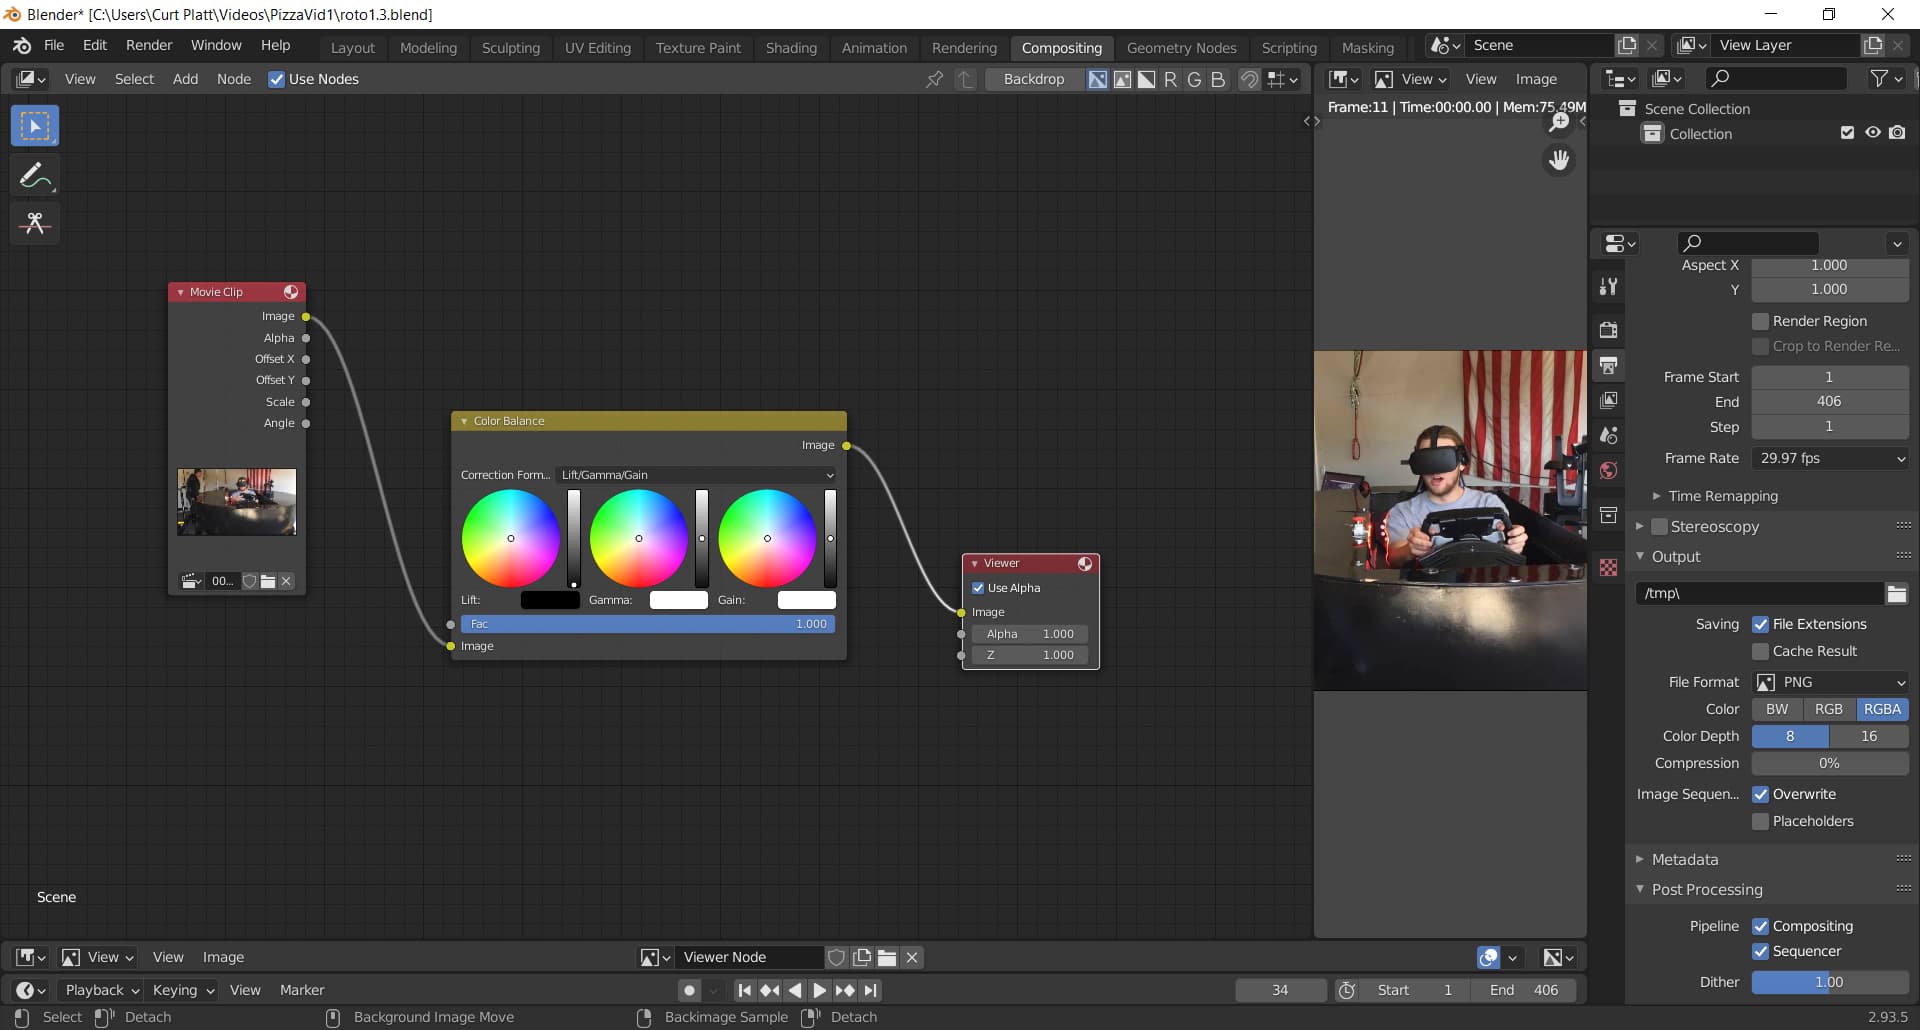This screenshot has width=1920, height=1030.
Task: Play animation forward
Action: 819,990
